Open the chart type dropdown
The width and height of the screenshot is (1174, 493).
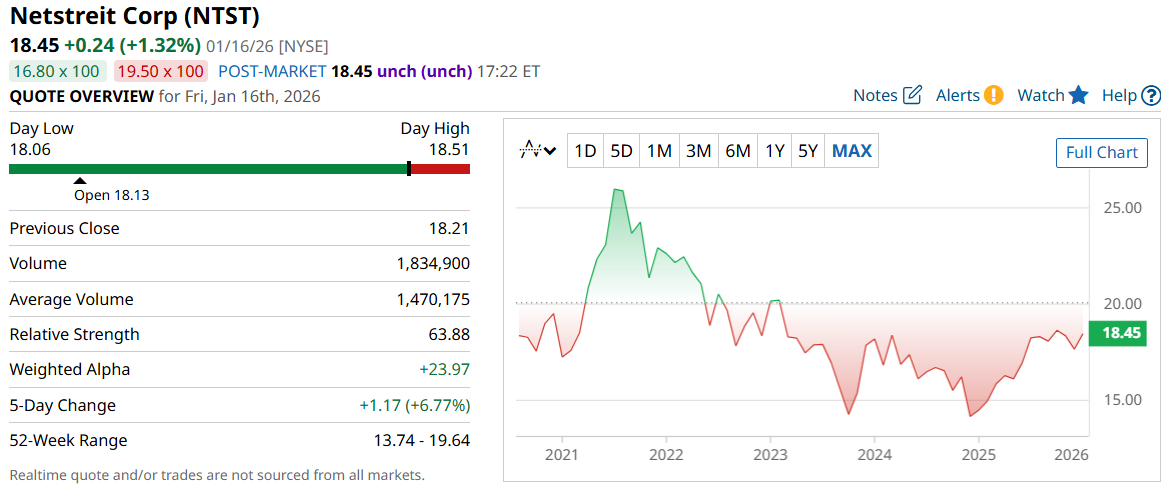(538, 151)
